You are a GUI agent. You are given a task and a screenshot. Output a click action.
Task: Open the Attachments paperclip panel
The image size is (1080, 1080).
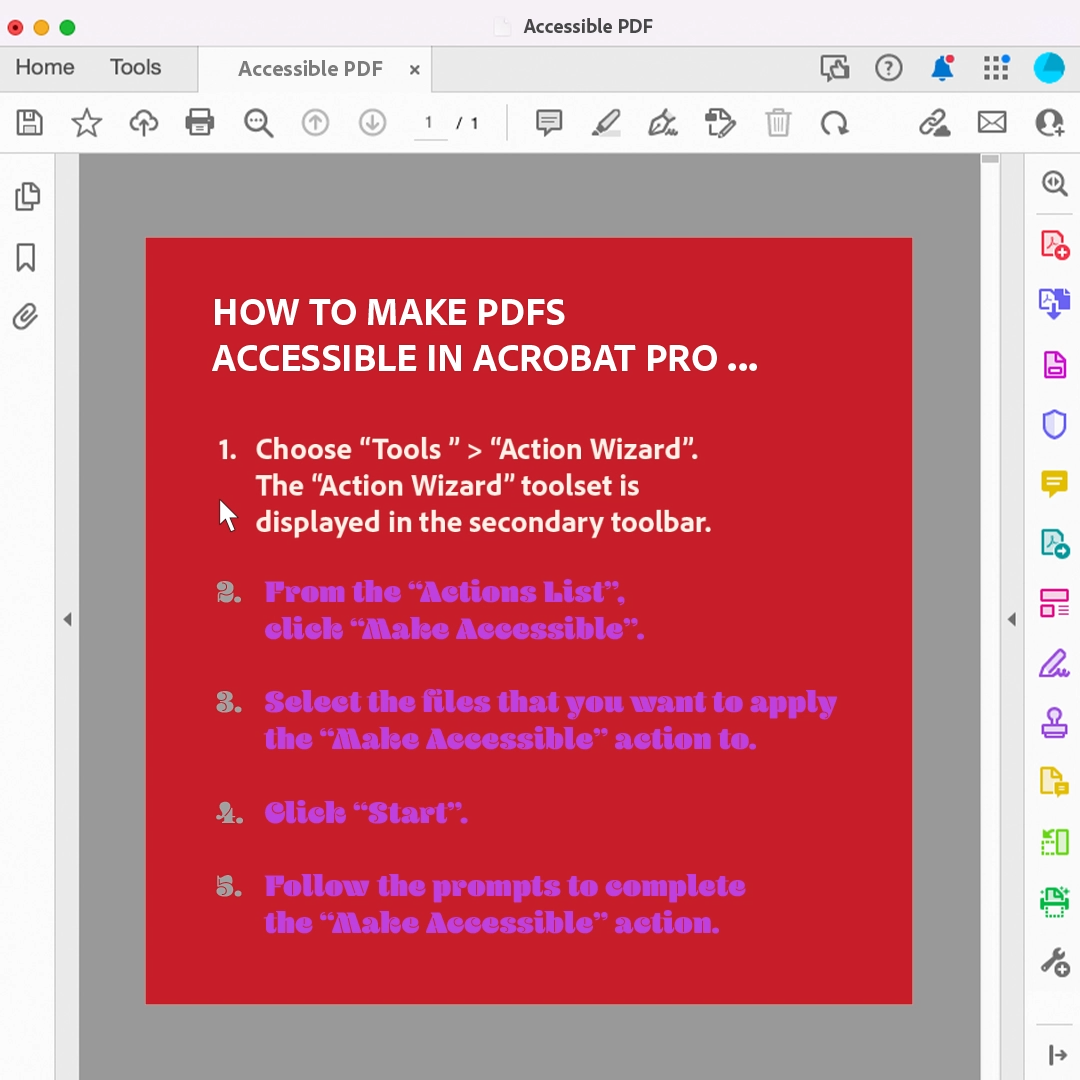click(x=26, y=317)
